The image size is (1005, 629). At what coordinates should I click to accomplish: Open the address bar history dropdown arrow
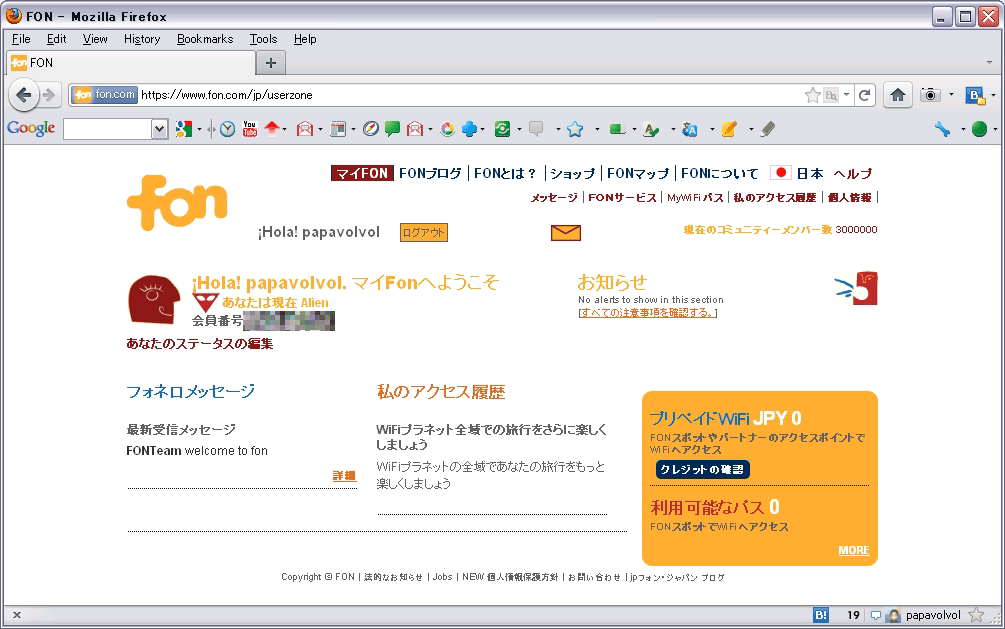click(847, 95)
